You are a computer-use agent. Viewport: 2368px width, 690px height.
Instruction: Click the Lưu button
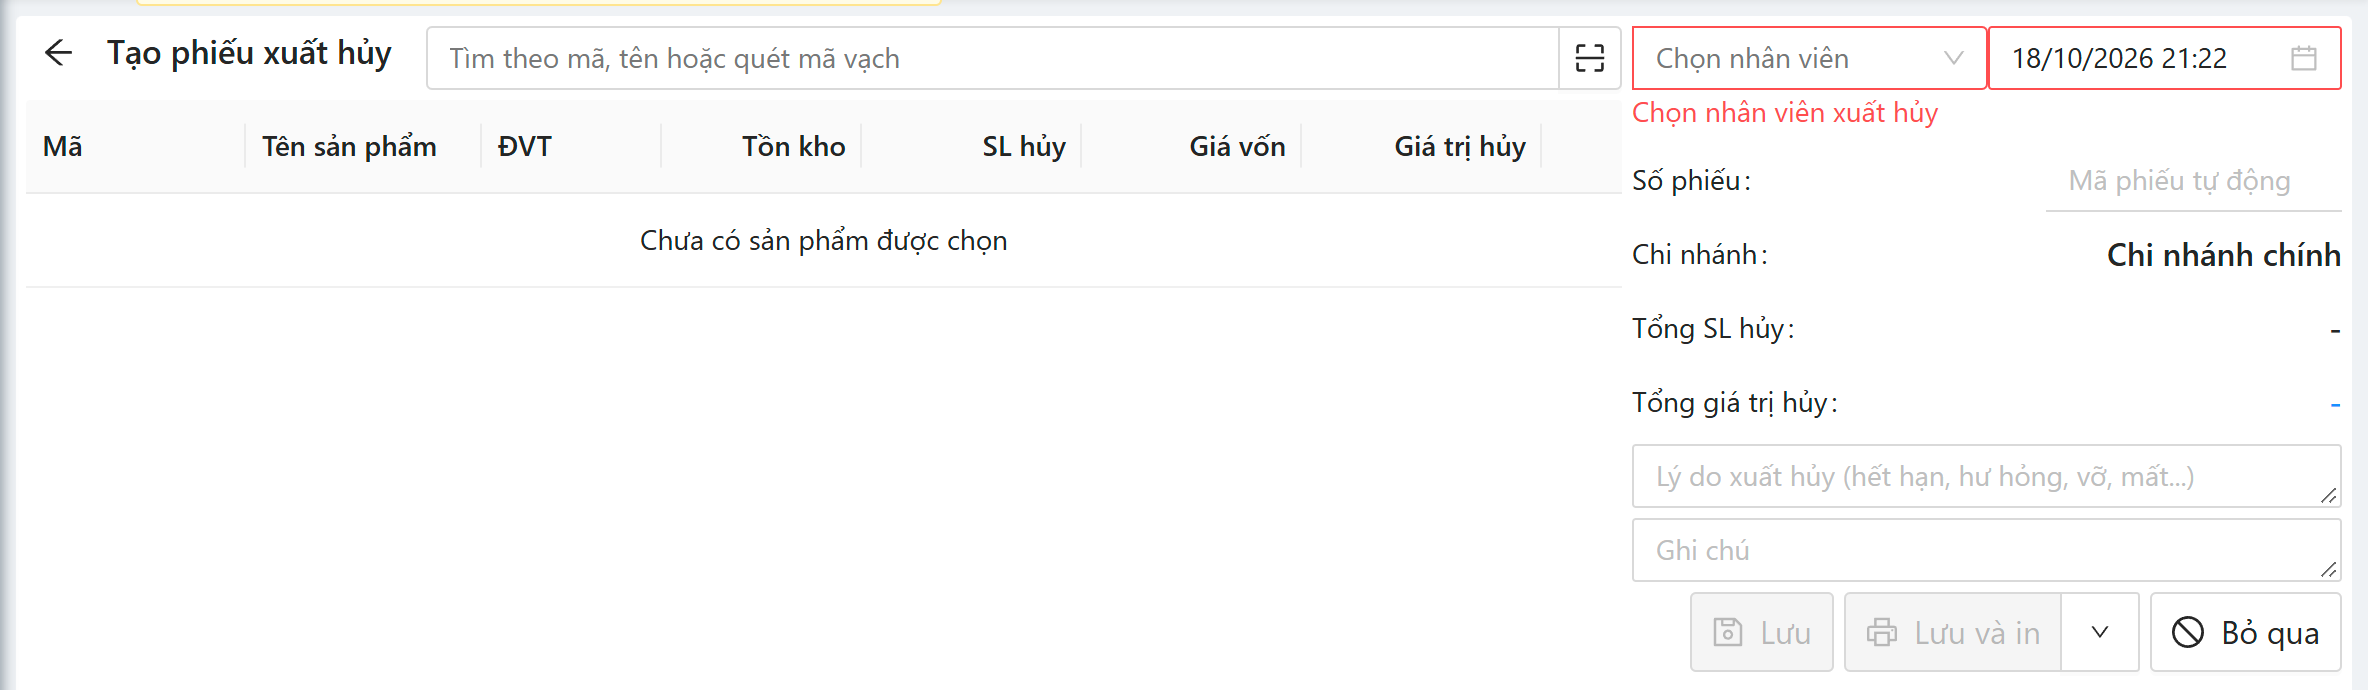(x=1762, y=632)
